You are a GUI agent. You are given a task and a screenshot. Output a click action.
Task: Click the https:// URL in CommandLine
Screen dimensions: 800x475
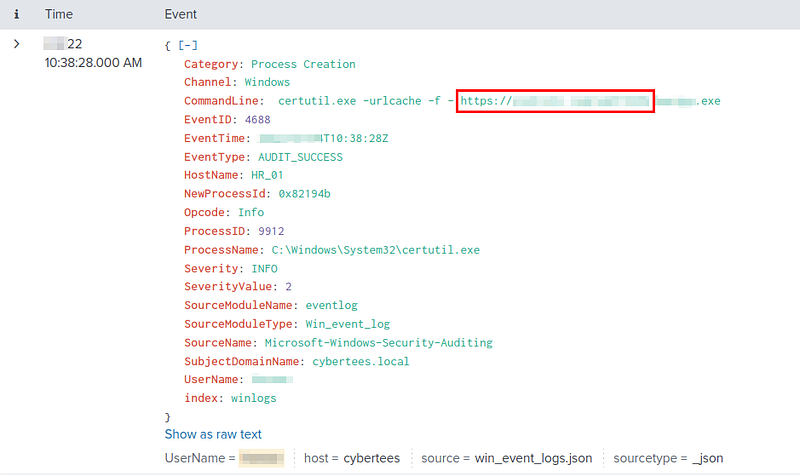coord(555,101)
